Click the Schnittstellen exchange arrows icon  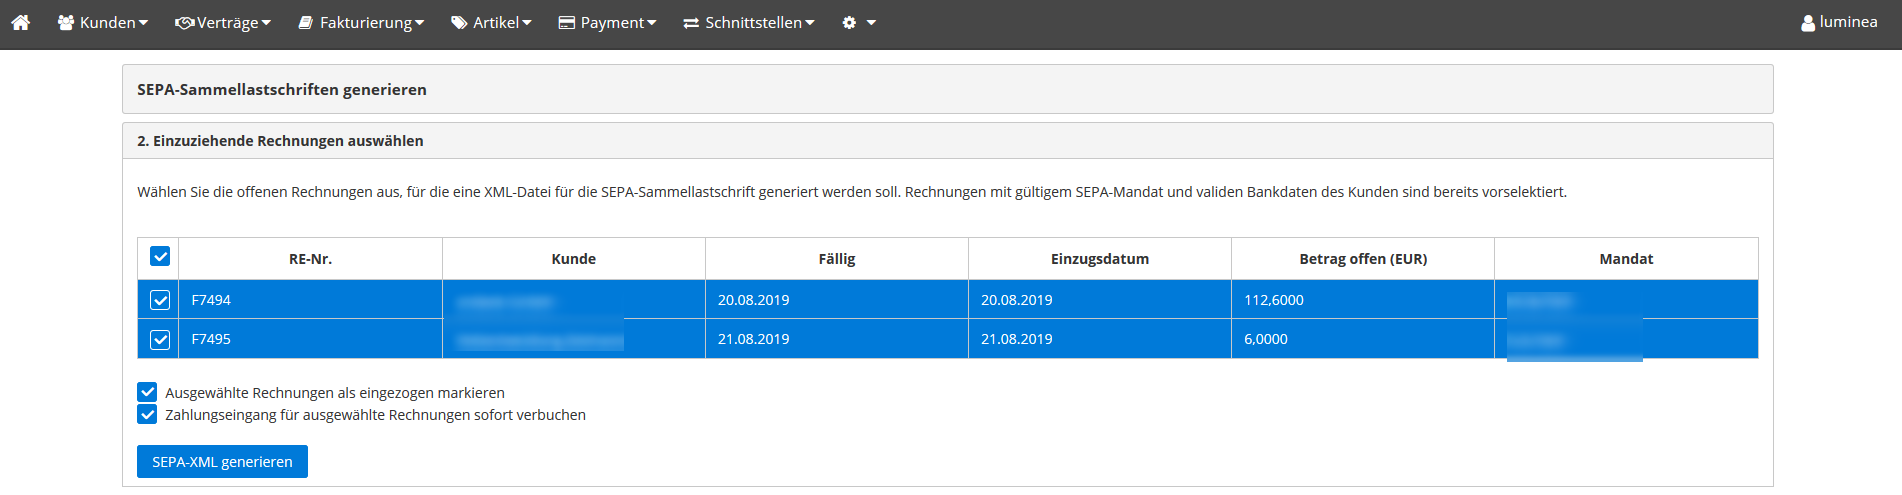click(x=691, y=22)
